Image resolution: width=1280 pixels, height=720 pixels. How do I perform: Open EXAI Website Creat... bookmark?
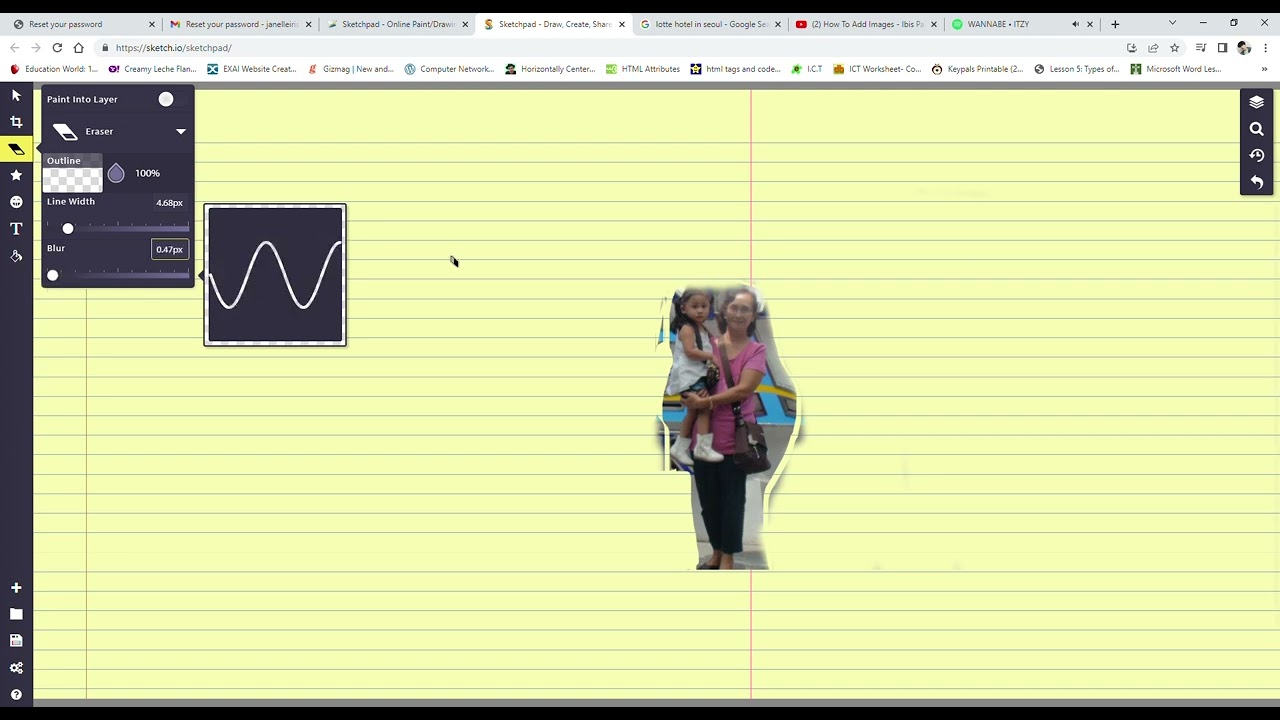click(252, 69)
